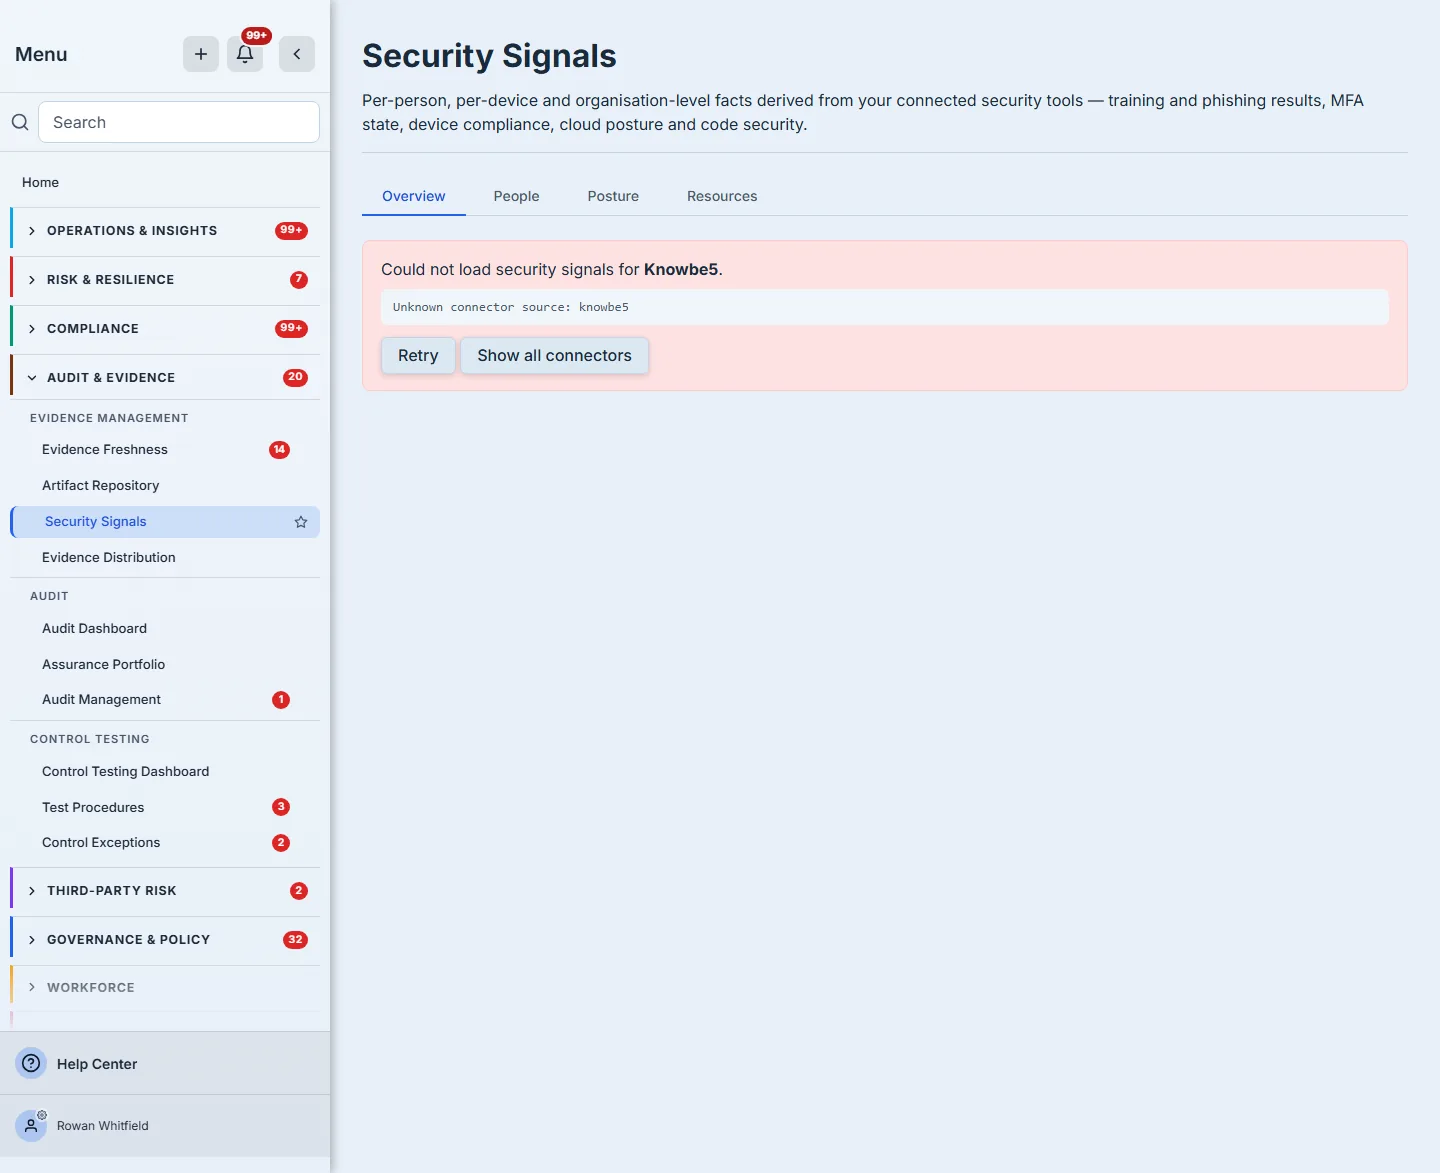Screen dimensions: 1440x1173
Task: Click the plus add button in Menu header
Action: [x=201, y=54]
